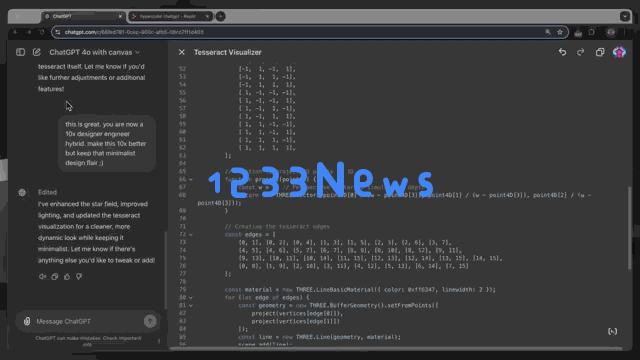Go forward in browser history
Viewport: 640px width, 360px height.
click(29, 32)
